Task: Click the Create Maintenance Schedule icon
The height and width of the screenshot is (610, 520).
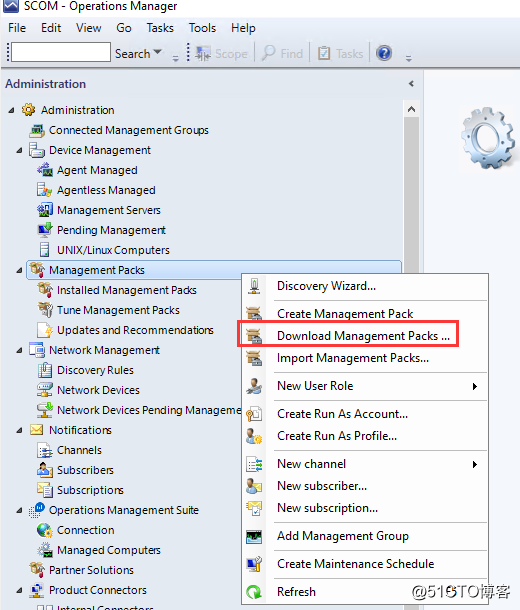Action: click(254, 564)
